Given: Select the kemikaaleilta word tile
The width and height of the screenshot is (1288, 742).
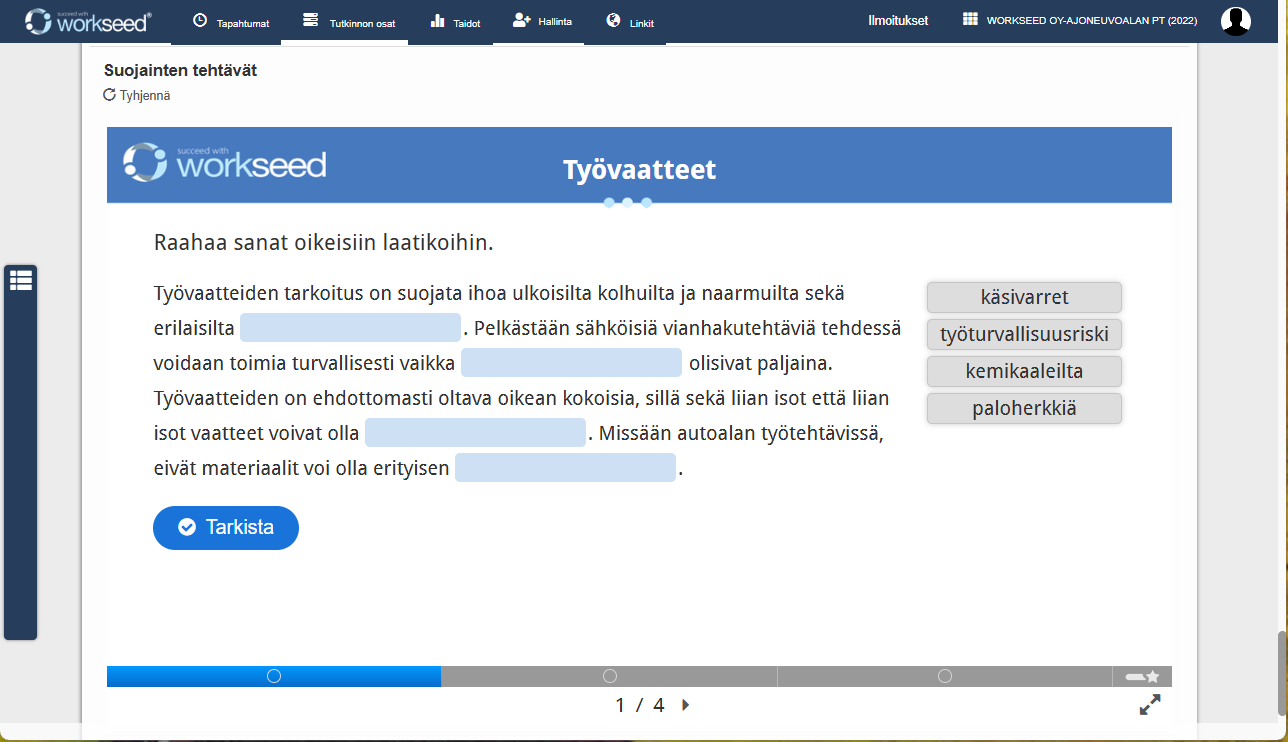Looking at the screenshot, I should coord(1024,371).
